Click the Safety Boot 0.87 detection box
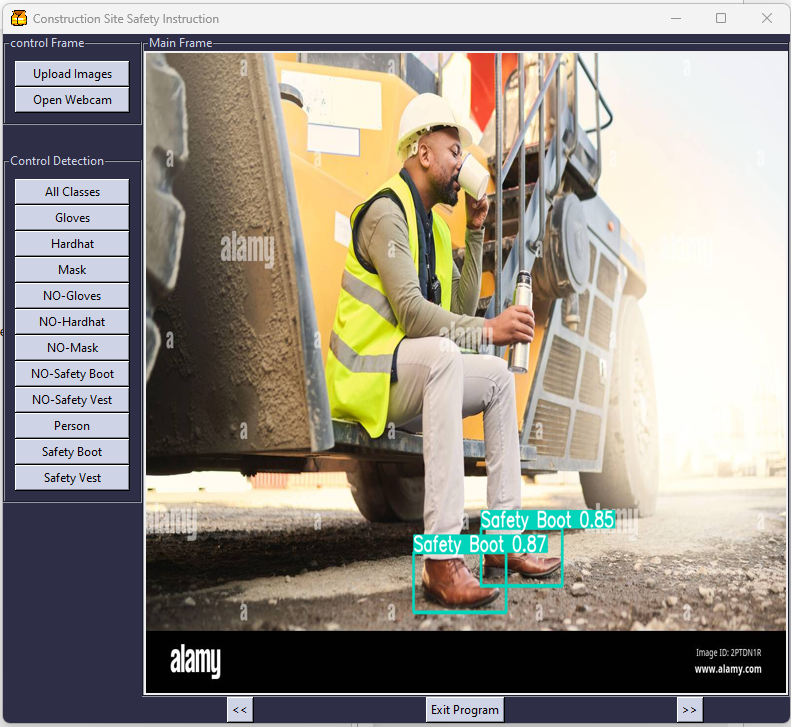This screenshot has height=727, width=791. [x=459, y=582]
